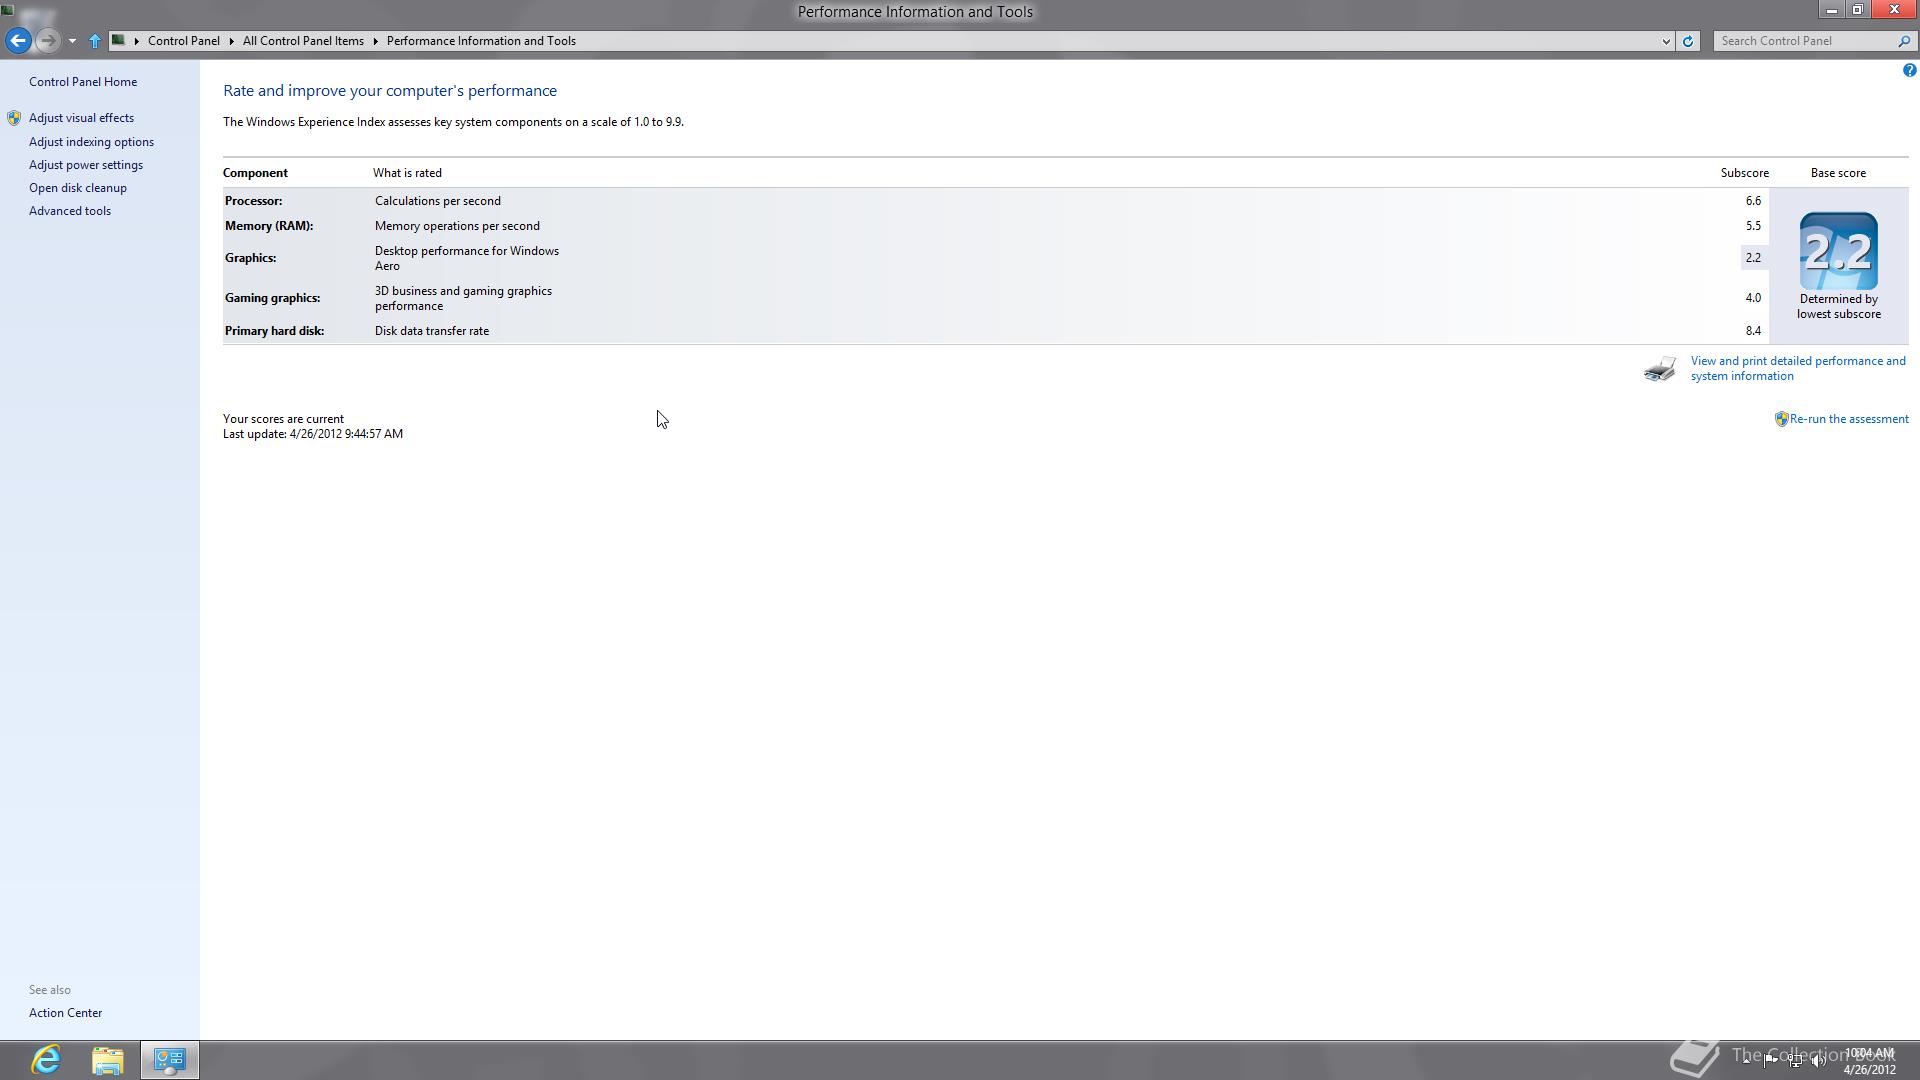Image resolution: width=1920 pixels, height=1080 pixels.
Task: Open Adjust visual effects
Action: [81, 118]
